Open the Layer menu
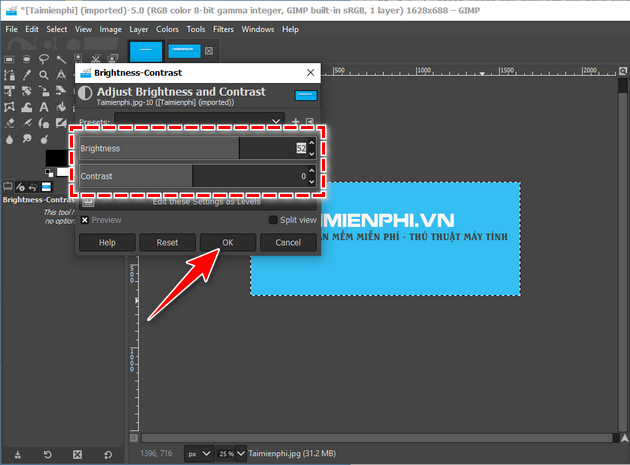The image size is (630, 465). click(139, 29)
